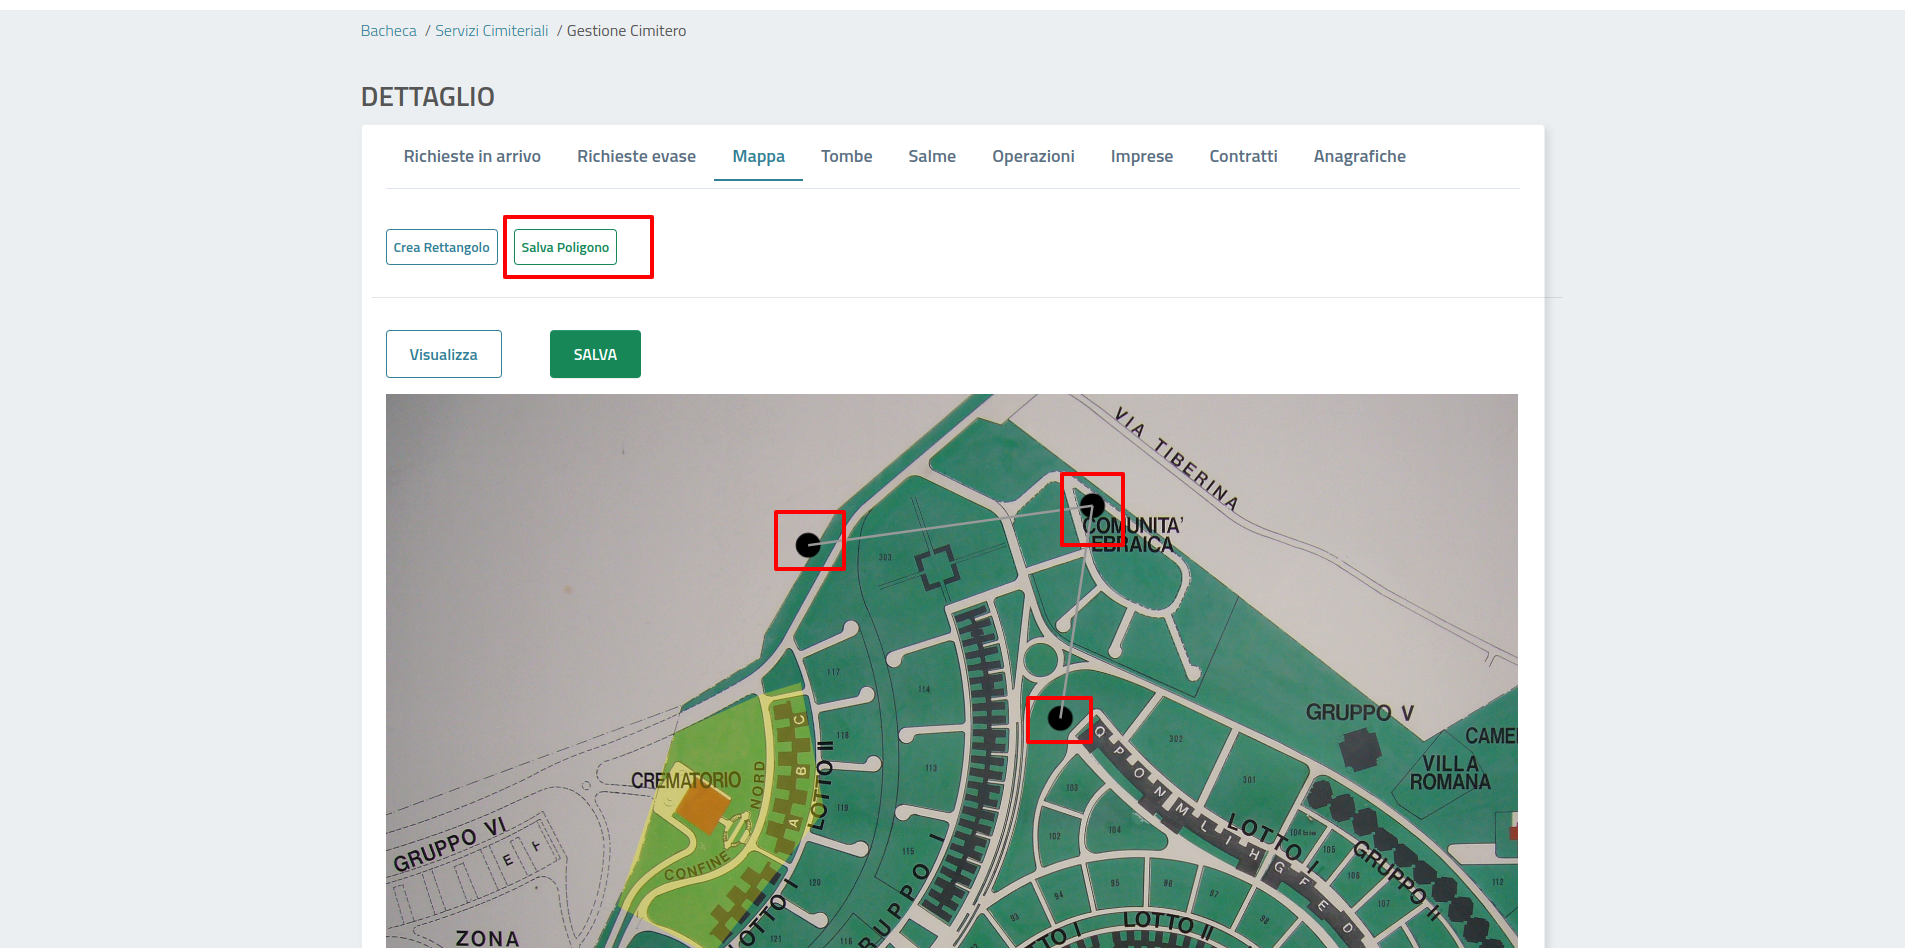Click the GRUPPO V label on map

1359,713
